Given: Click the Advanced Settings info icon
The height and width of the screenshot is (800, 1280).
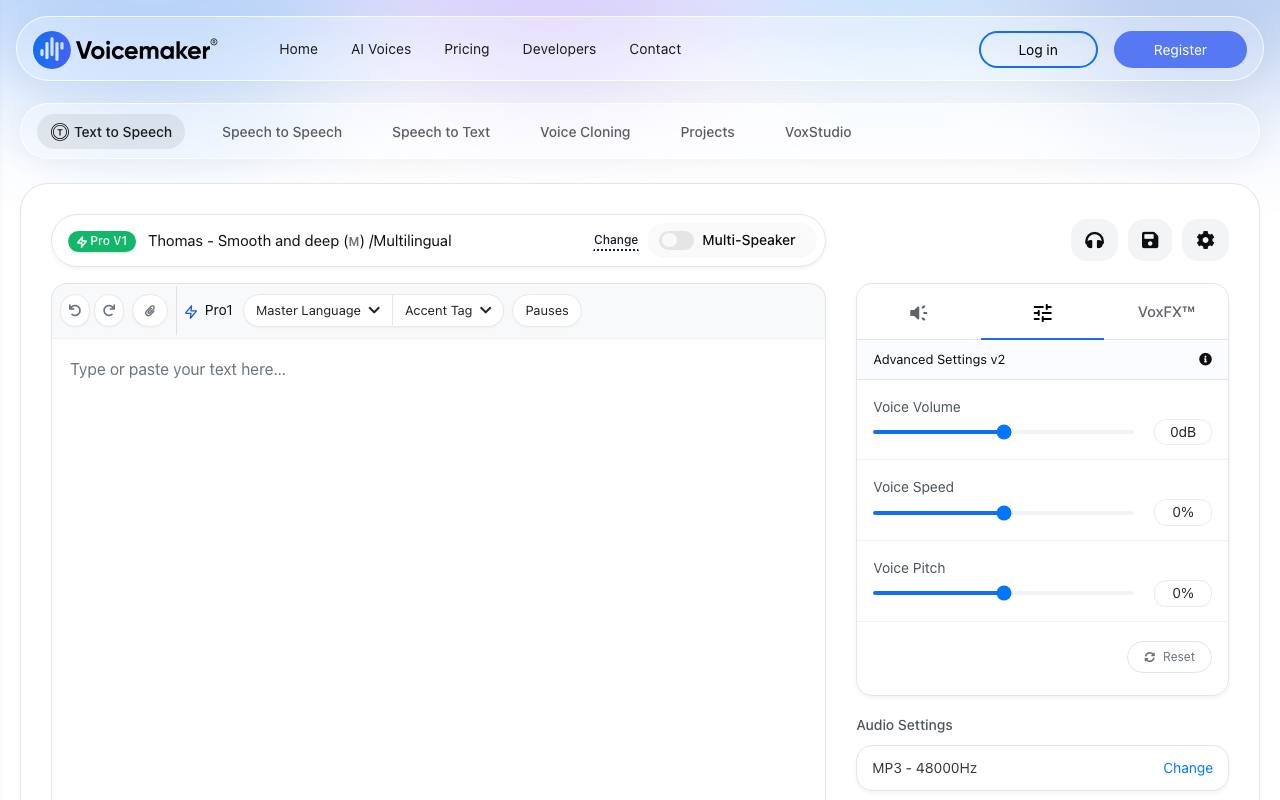Looking at the screenshot, I should (1205, 359).
